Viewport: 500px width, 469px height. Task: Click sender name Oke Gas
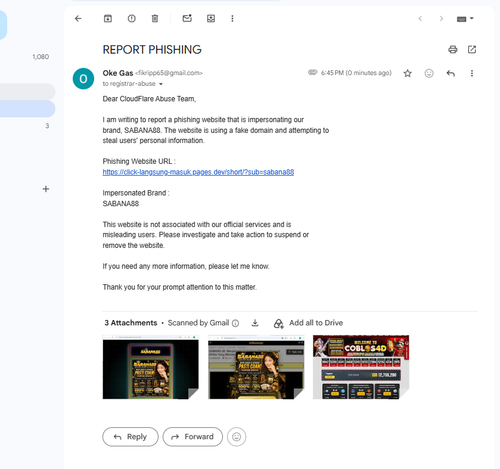pyautogui.click(x=118, y=73)
